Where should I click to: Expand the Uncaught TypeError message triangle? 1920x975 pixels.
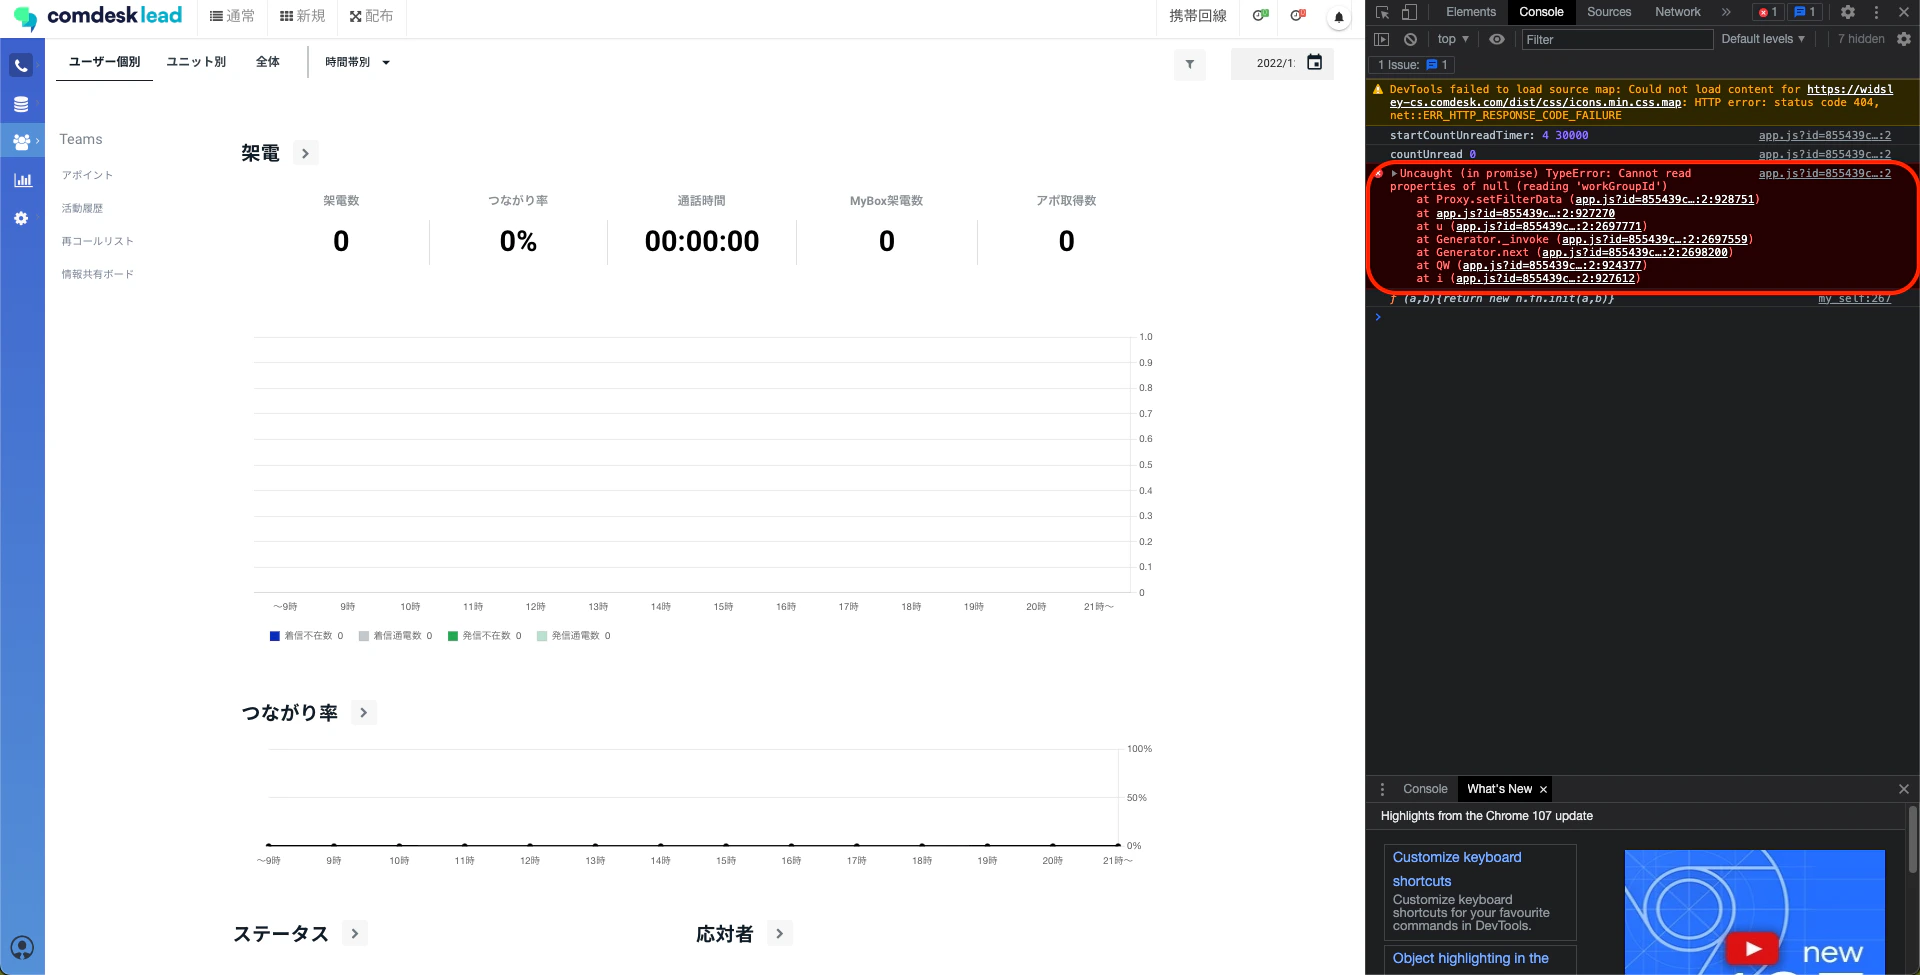(1394, 174)
